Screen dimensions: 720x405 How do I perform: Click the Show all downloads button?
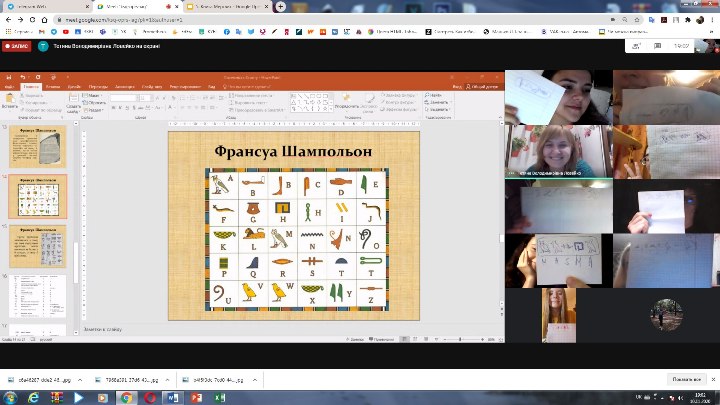pos(685,380)
